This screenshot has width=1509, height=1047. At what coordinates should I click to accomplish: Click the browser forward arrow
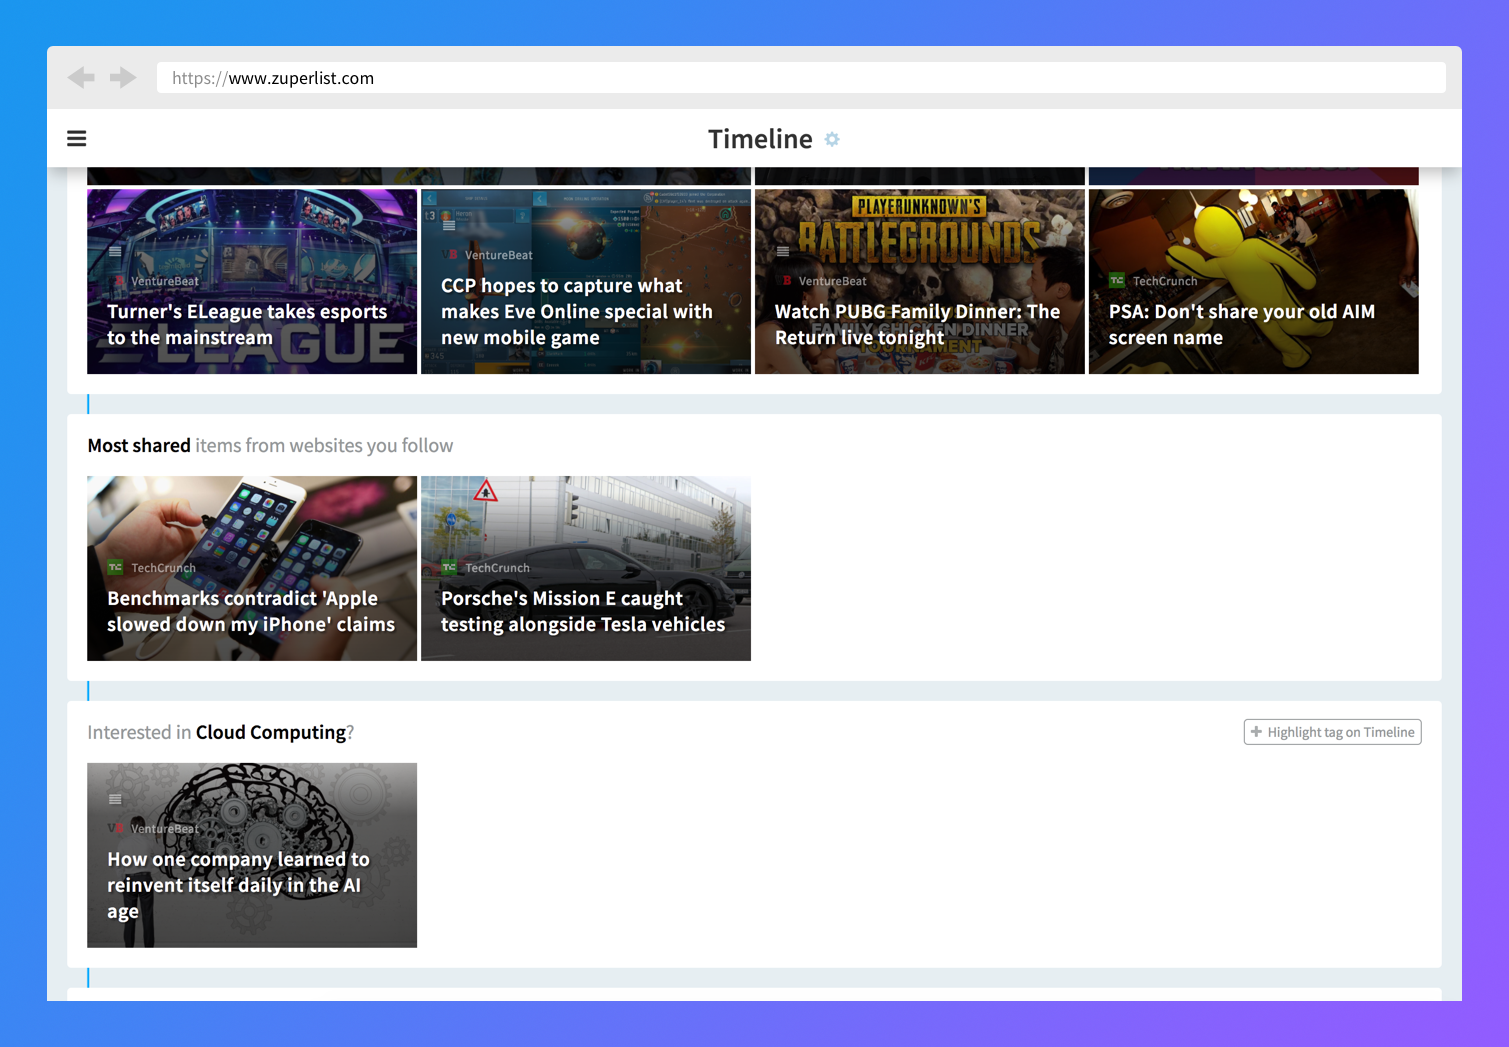pos(122,77)
